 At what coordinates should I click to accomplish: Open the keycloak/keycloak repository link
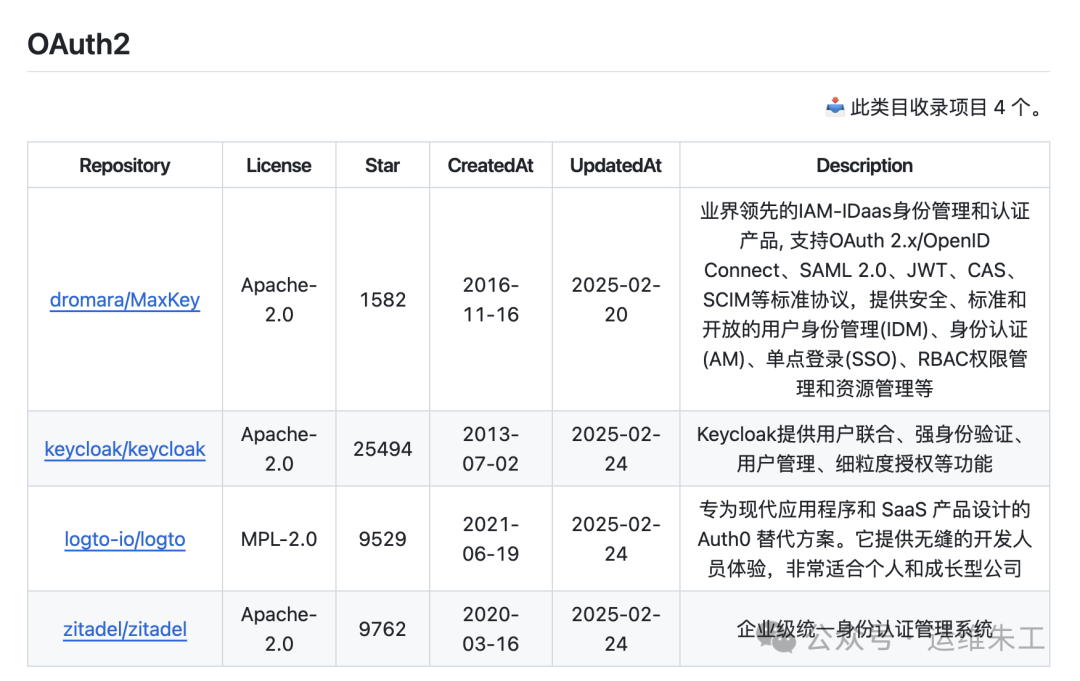click(x=125, y=449)
